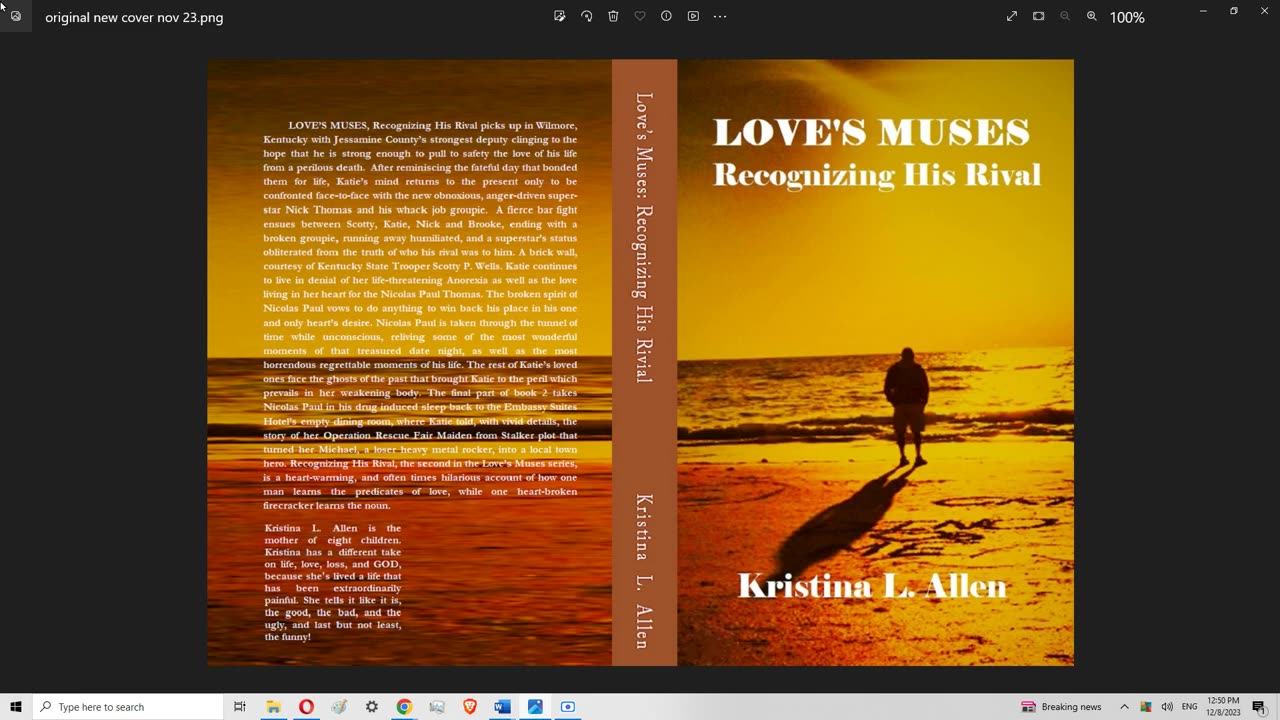Image resolution: width=1280 pixels, height=720 pixels.
Task: Open Edit image tool in Photos toolbar
Action: [560, 16]
